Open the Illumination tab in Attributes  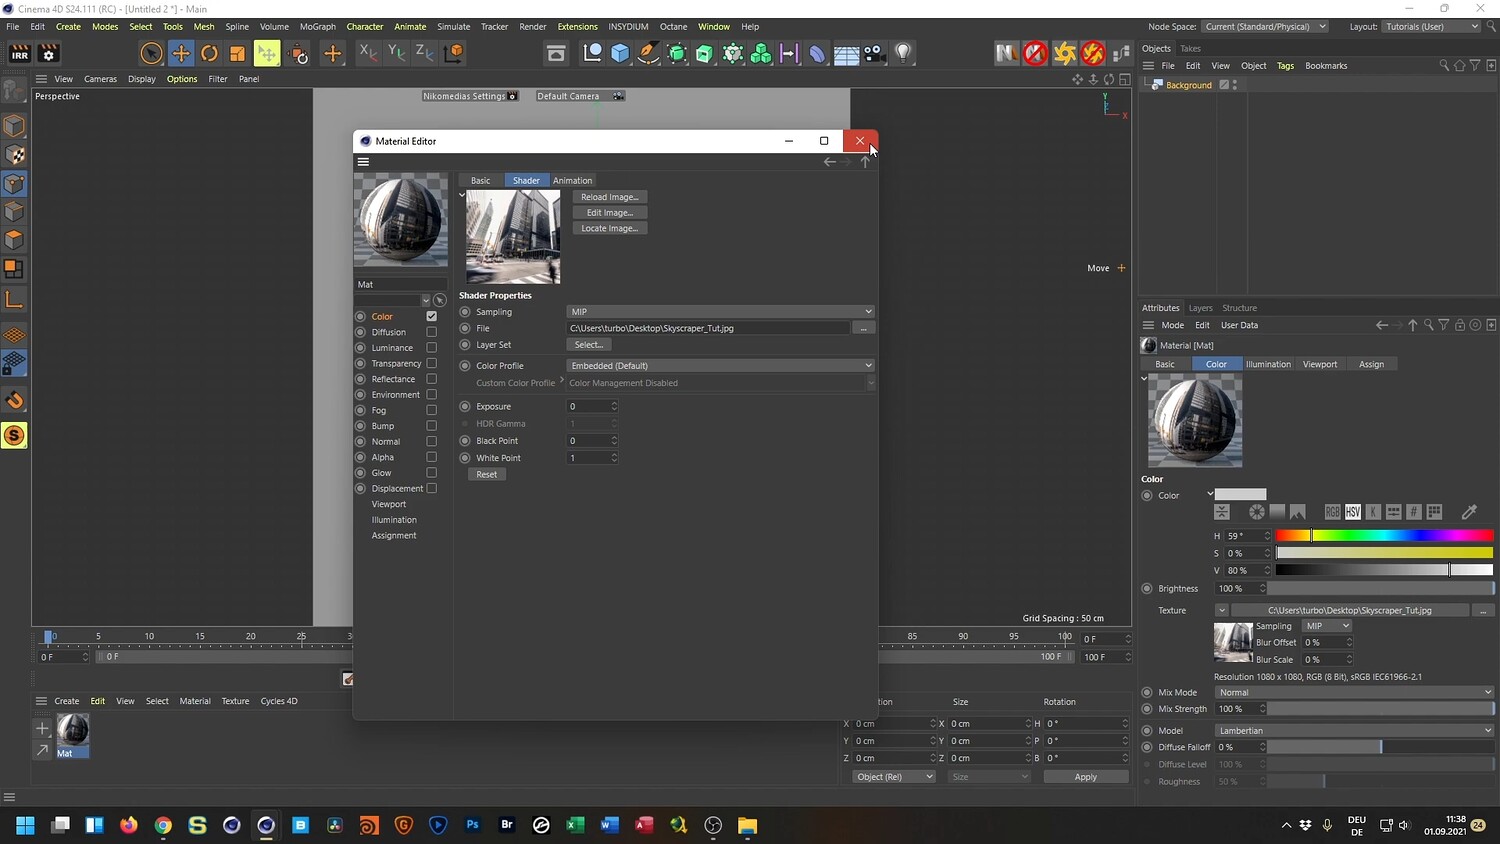(x=1268, y=364)
